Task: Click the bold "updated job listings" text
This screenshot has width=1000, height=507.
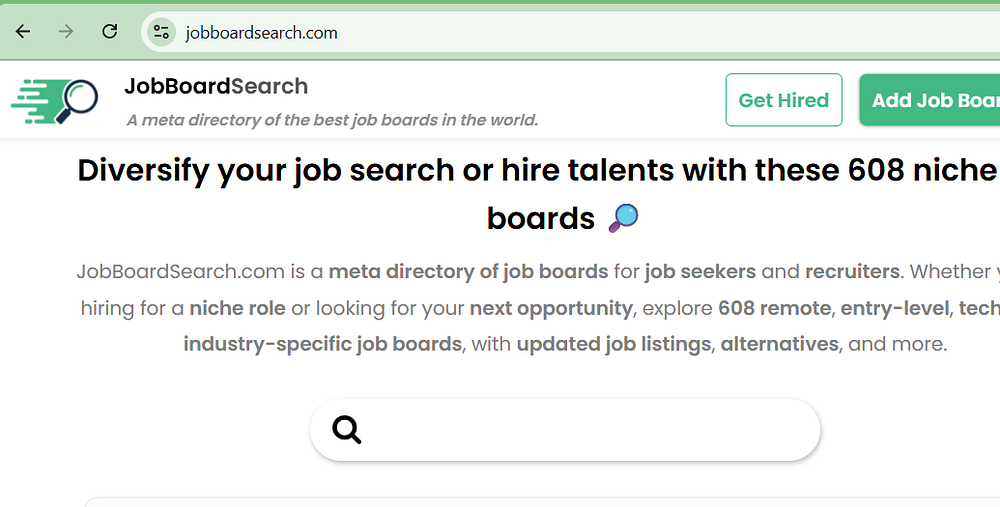Action: point(614,344)
